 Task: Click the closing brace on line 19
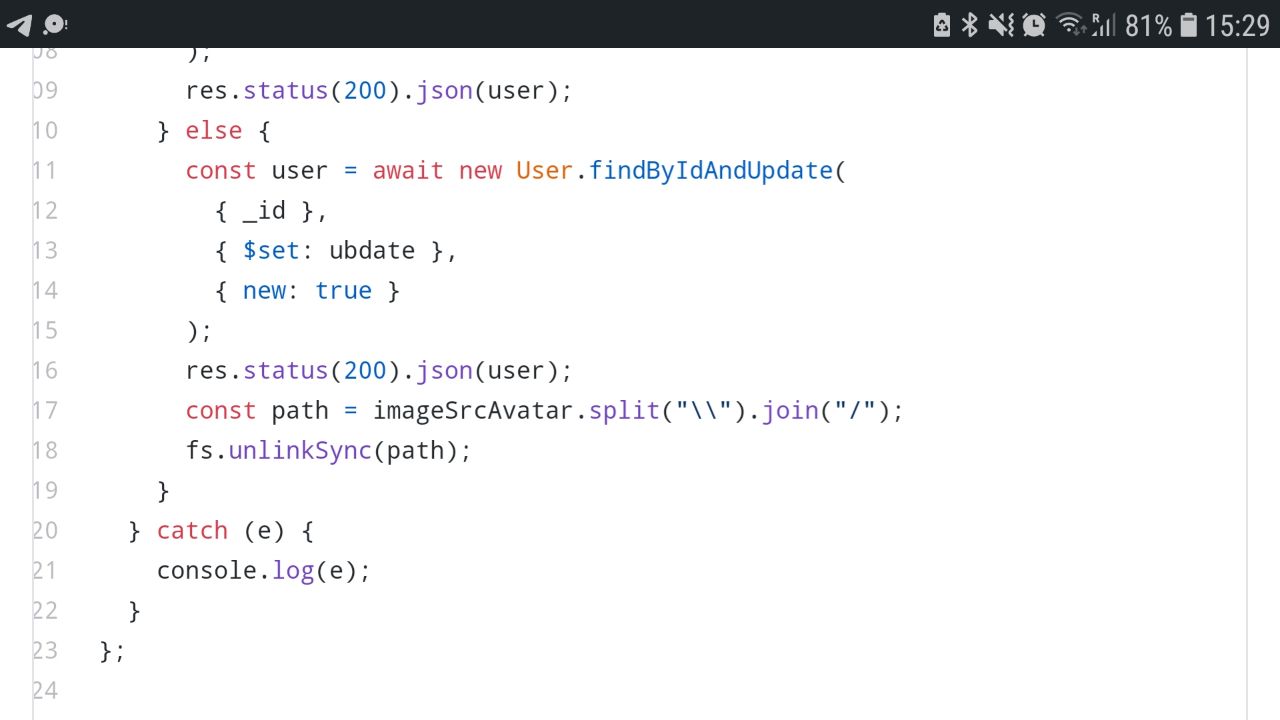click(164, 491)
